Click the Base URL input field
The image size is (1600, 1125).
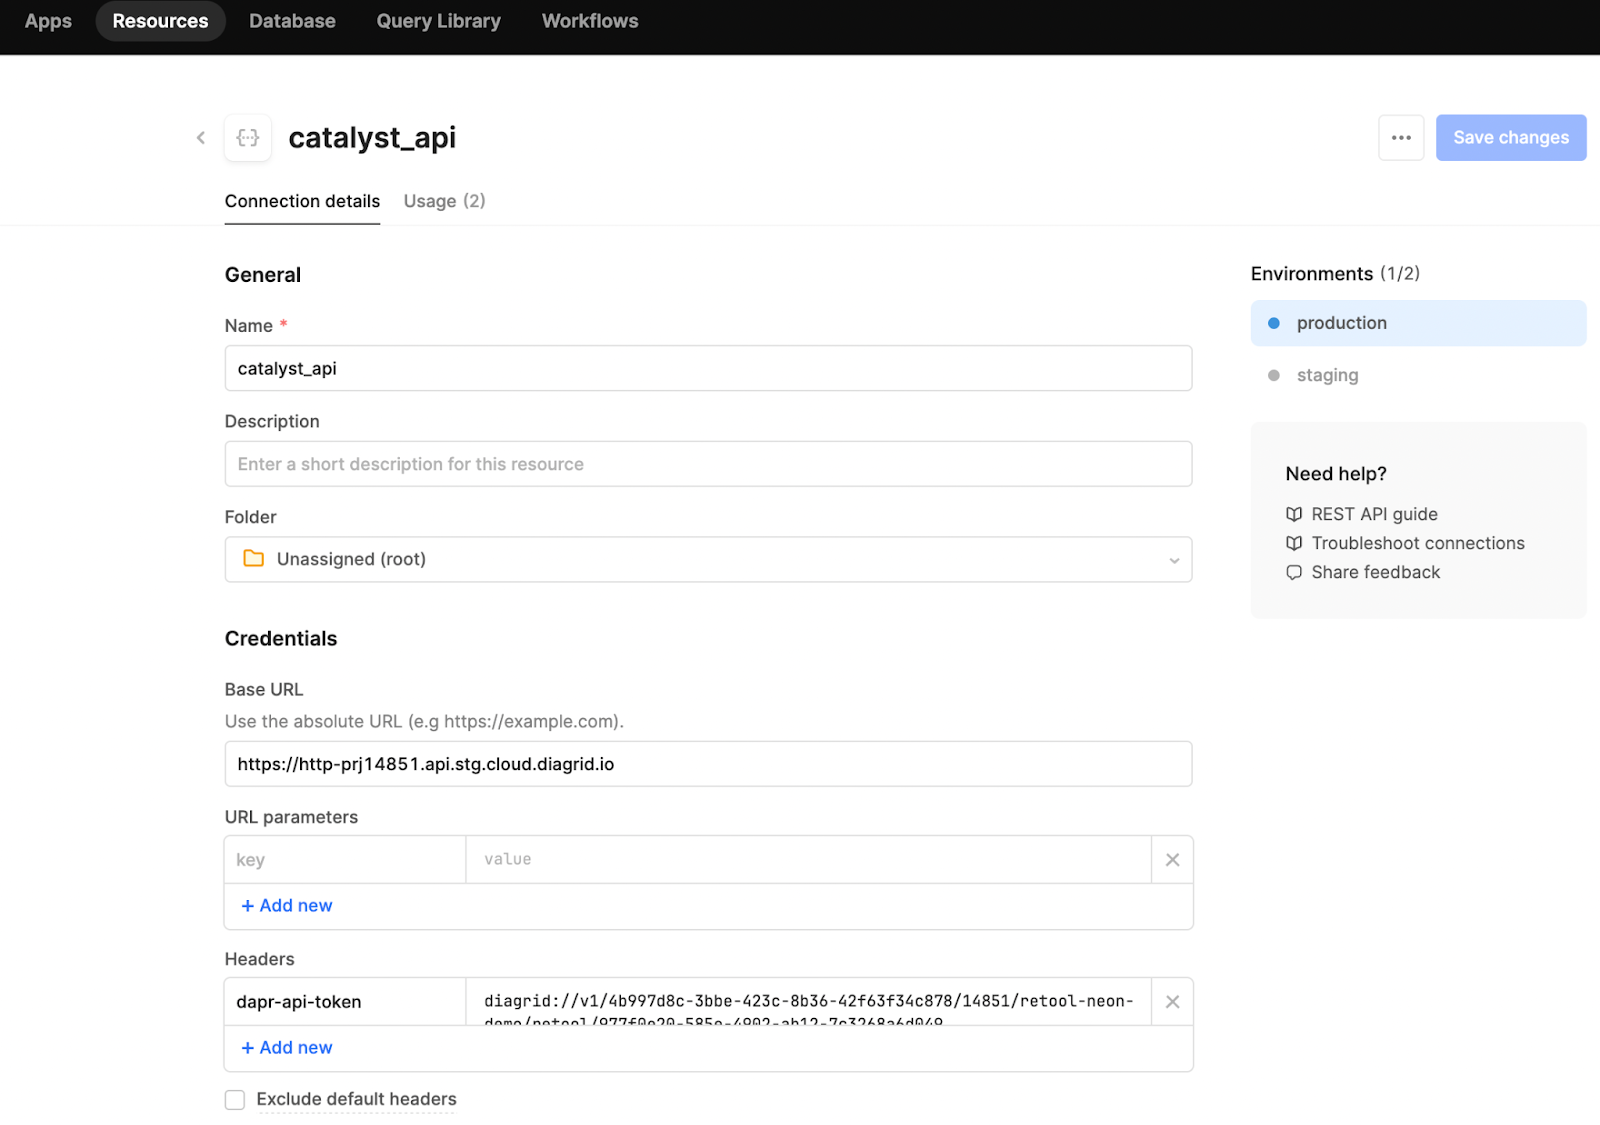(x=708, y=764)
